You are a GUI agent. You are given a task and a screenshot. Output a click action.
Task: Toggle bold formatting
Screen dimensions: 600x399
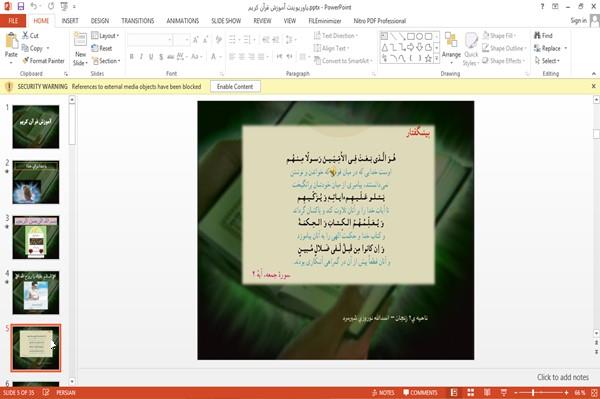point(131,57)
